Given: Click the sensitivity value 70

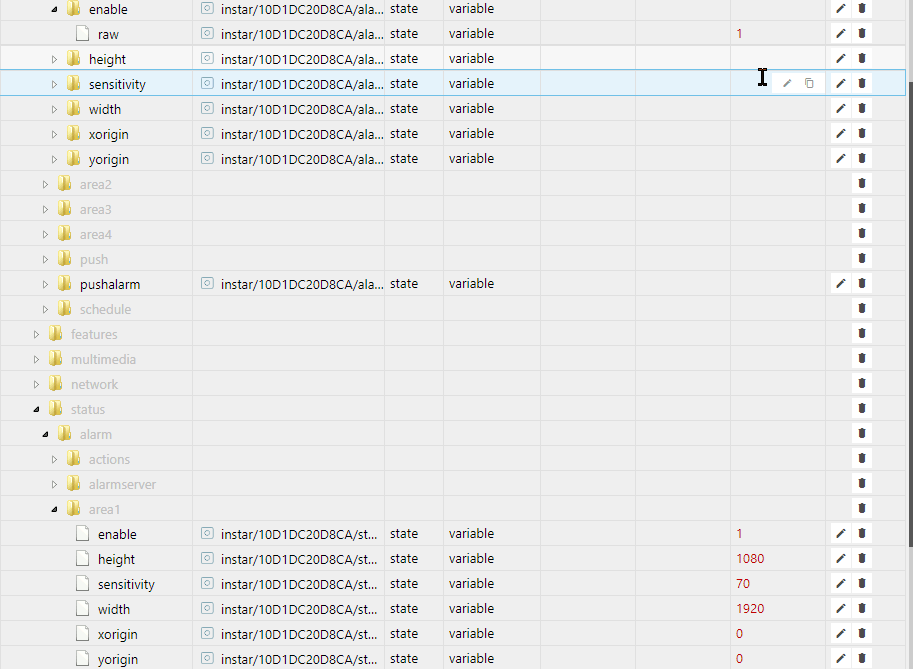Looking at the screenshot, I should (x=743, y=584).
